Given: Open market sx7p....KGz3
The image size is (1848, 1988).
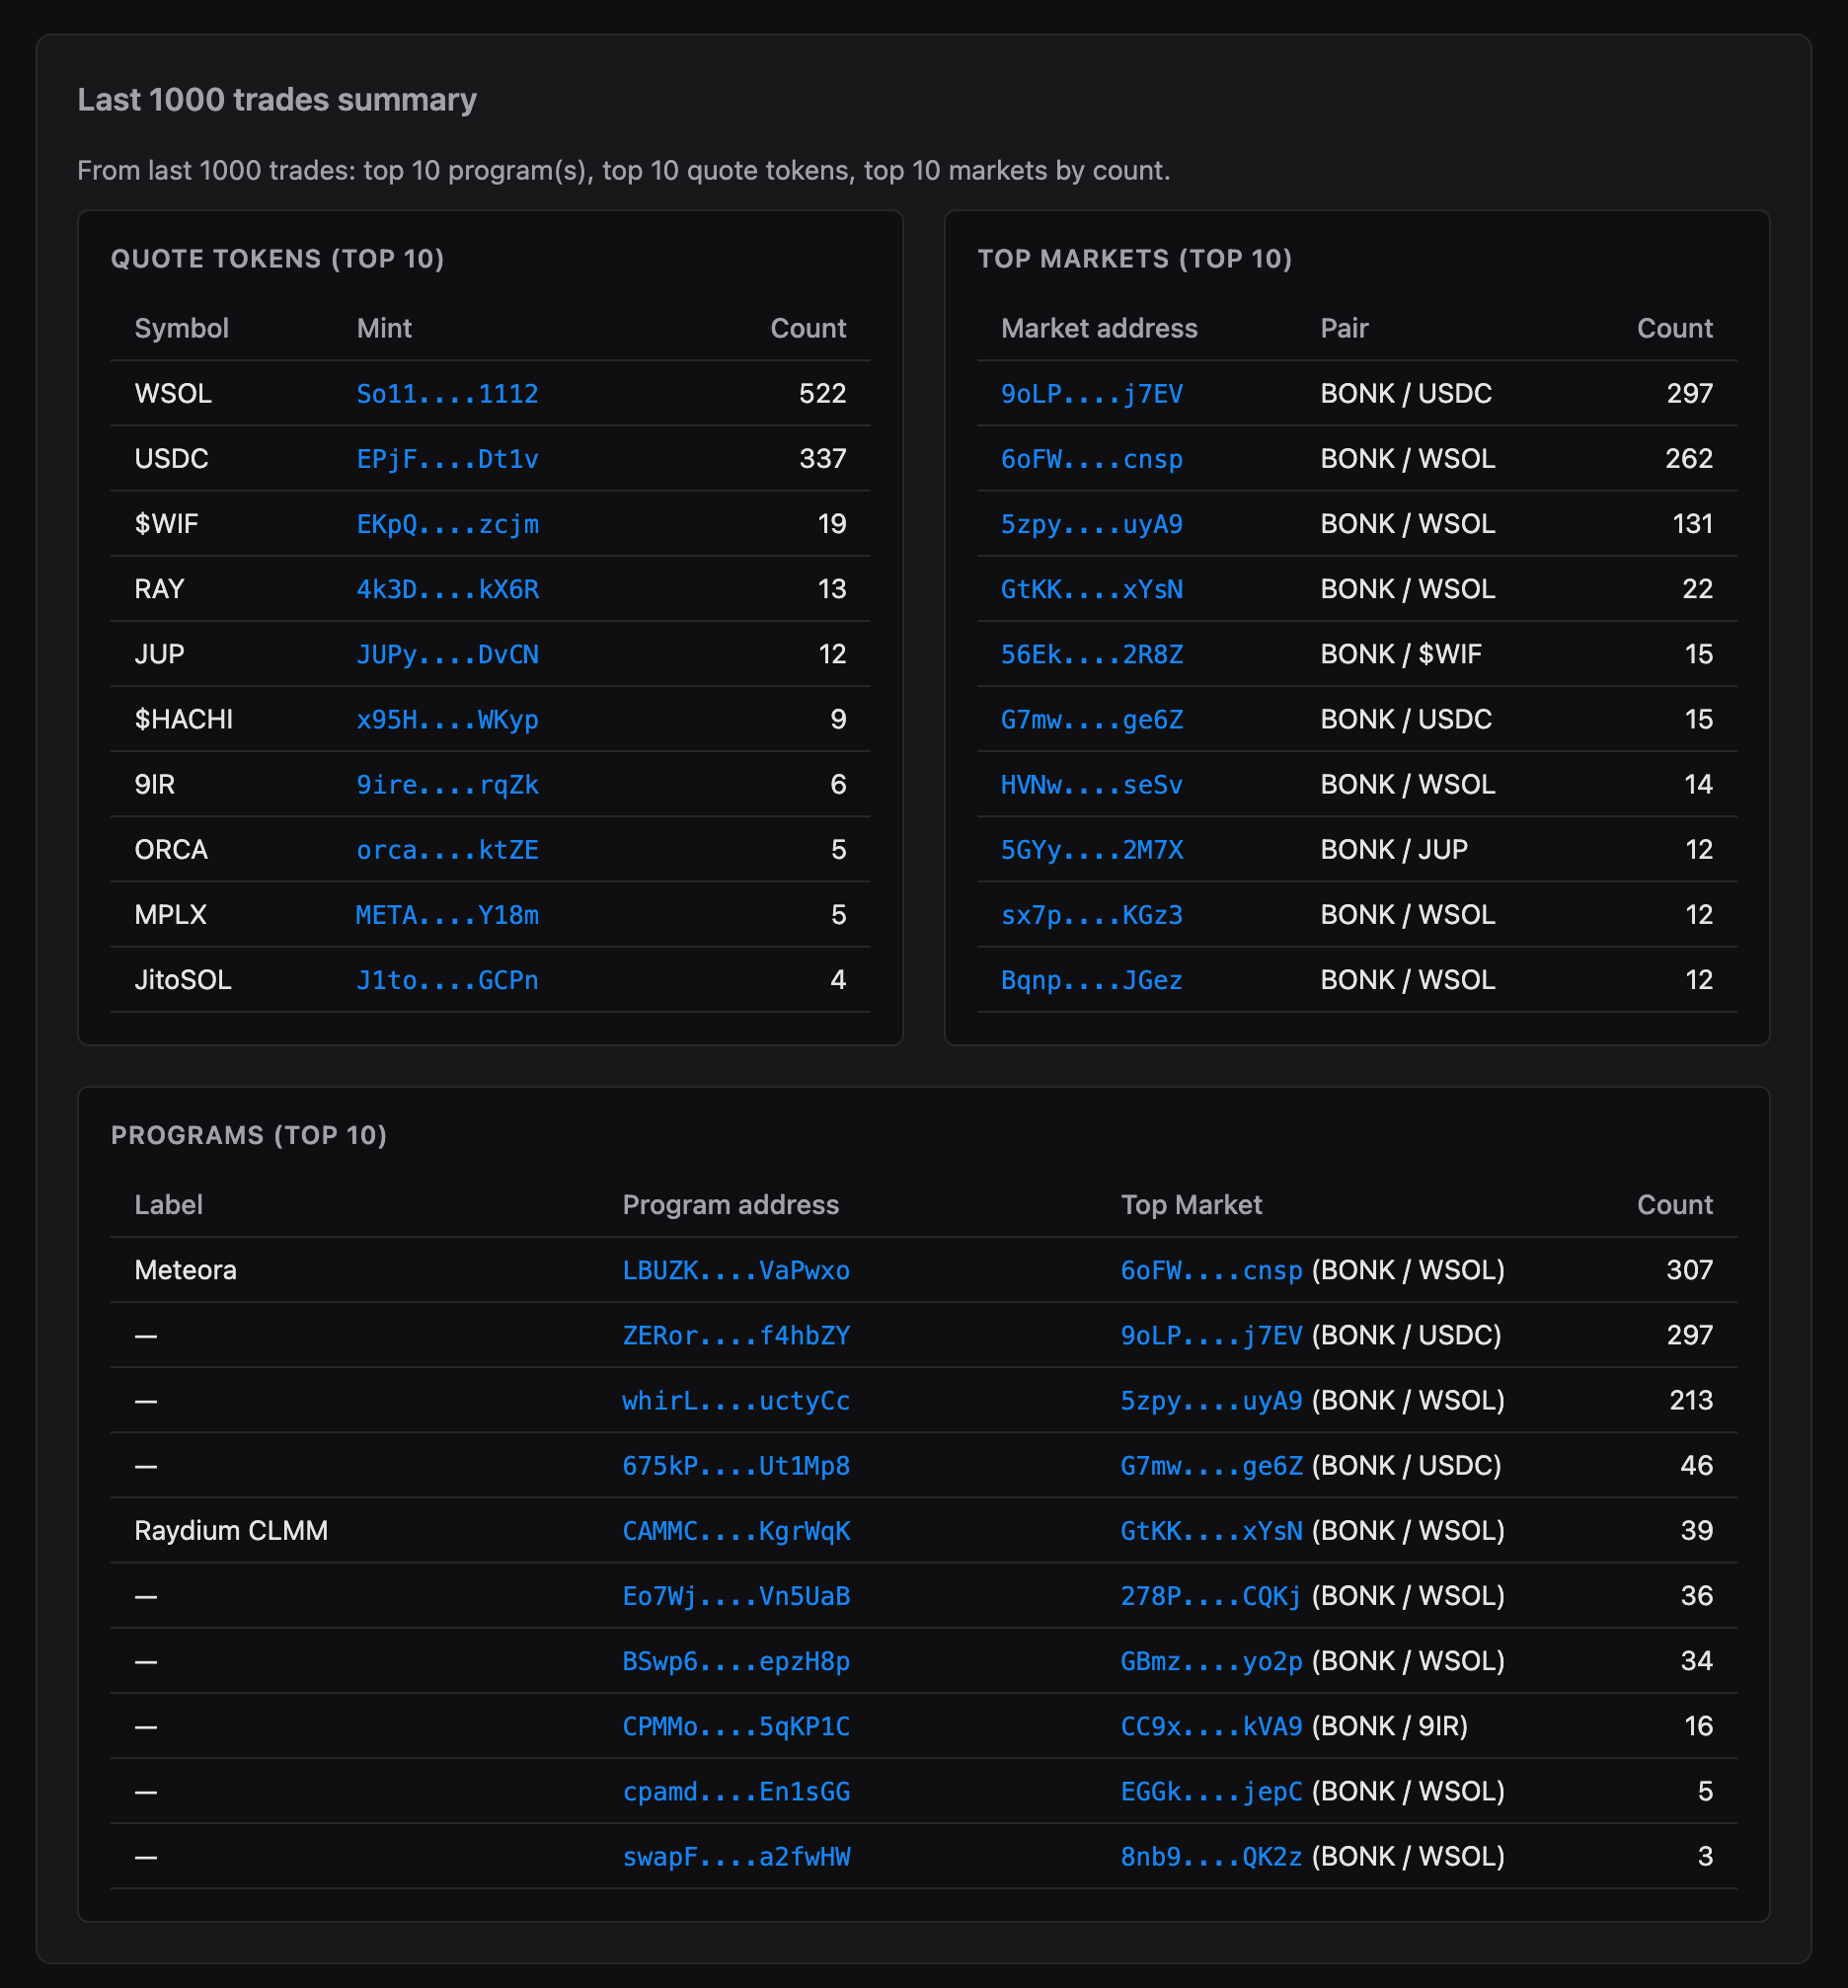Looking at the screenshot, I should pos(1092,915).
